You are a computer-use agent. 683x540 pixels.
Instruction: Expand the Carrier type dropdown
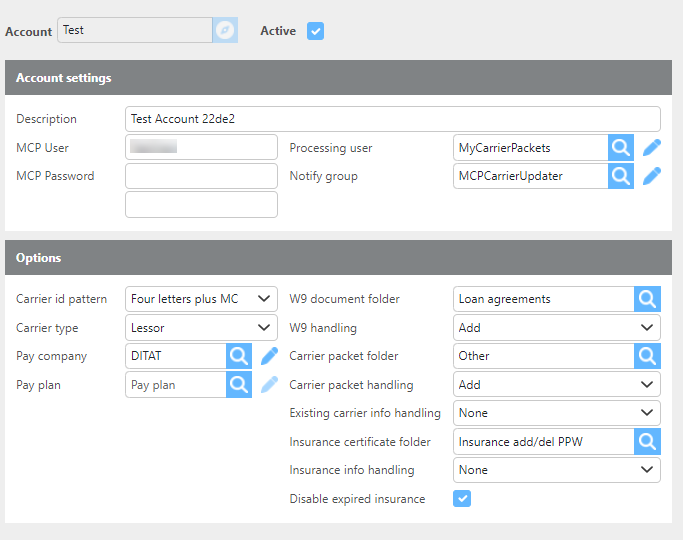(201, 328)
